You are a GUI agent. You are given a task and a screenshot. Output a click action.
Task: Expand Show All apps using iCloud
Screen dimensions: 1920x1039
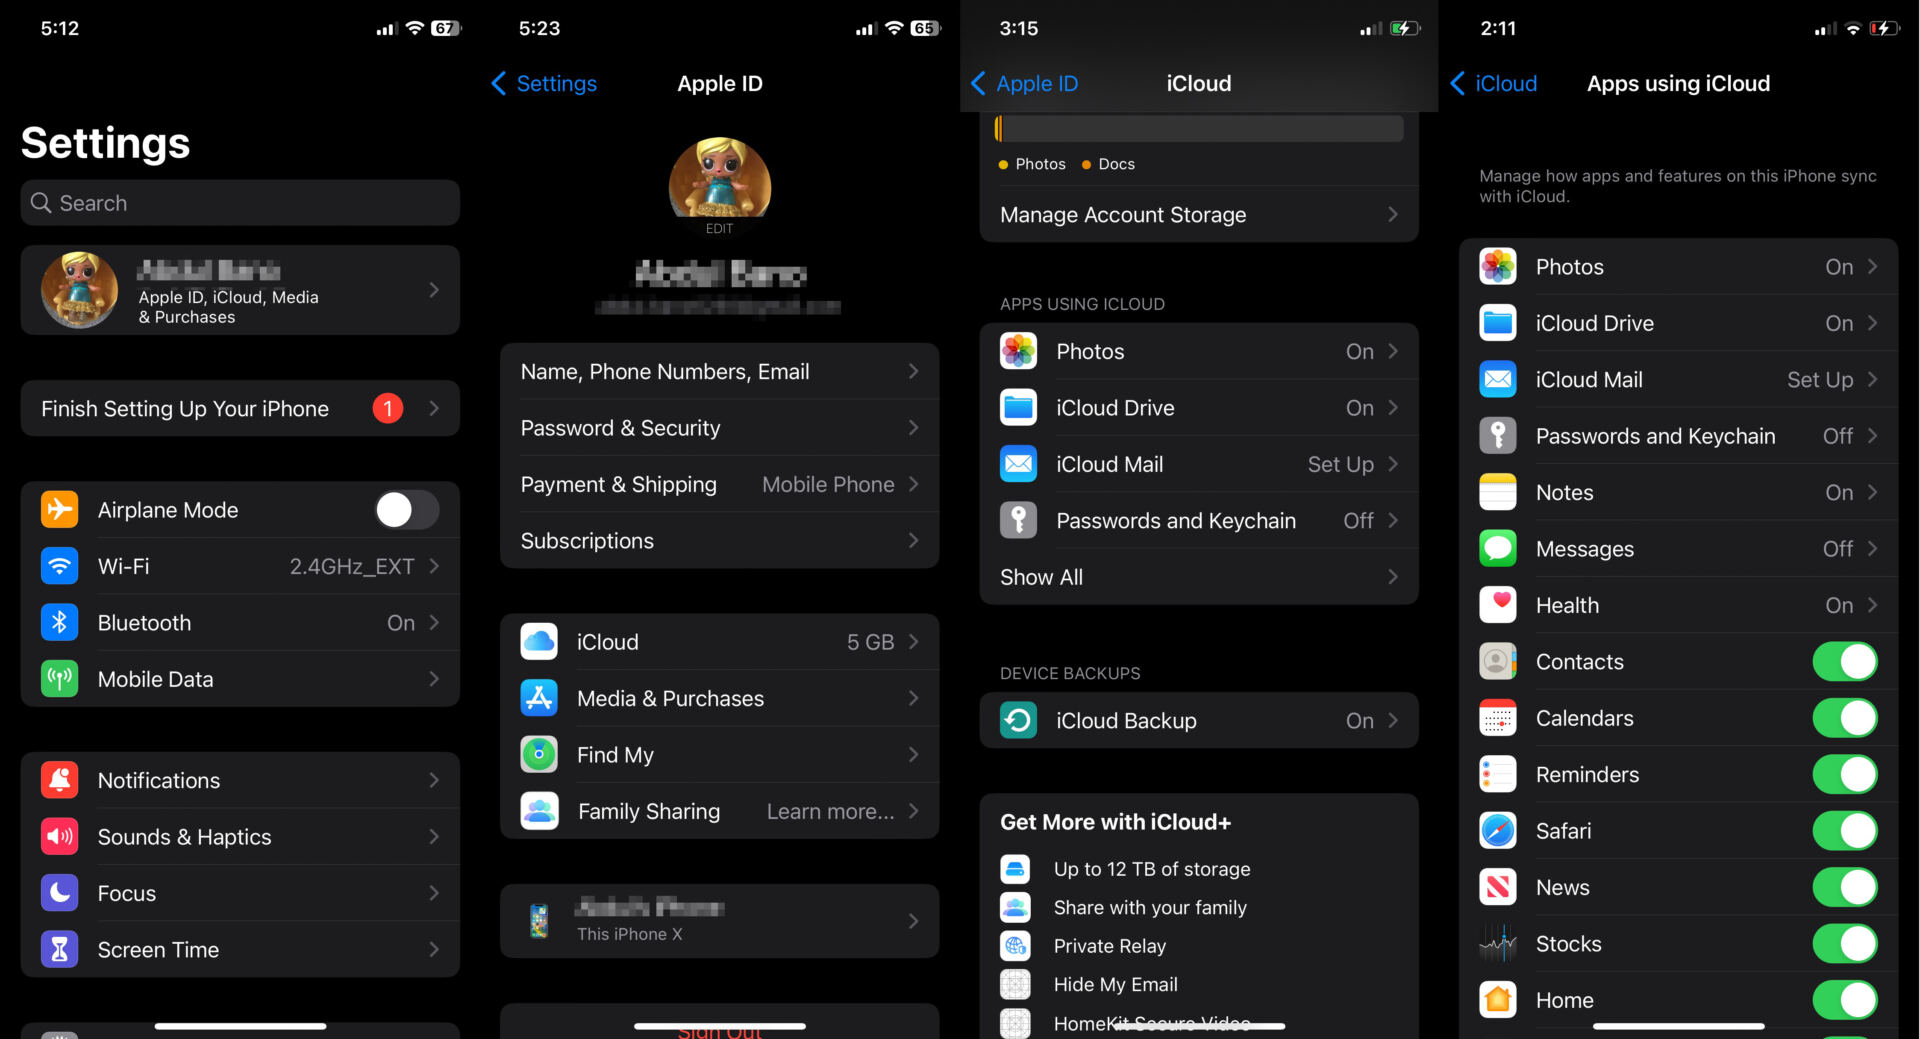pyautogui.click(x=1199, y=577)
